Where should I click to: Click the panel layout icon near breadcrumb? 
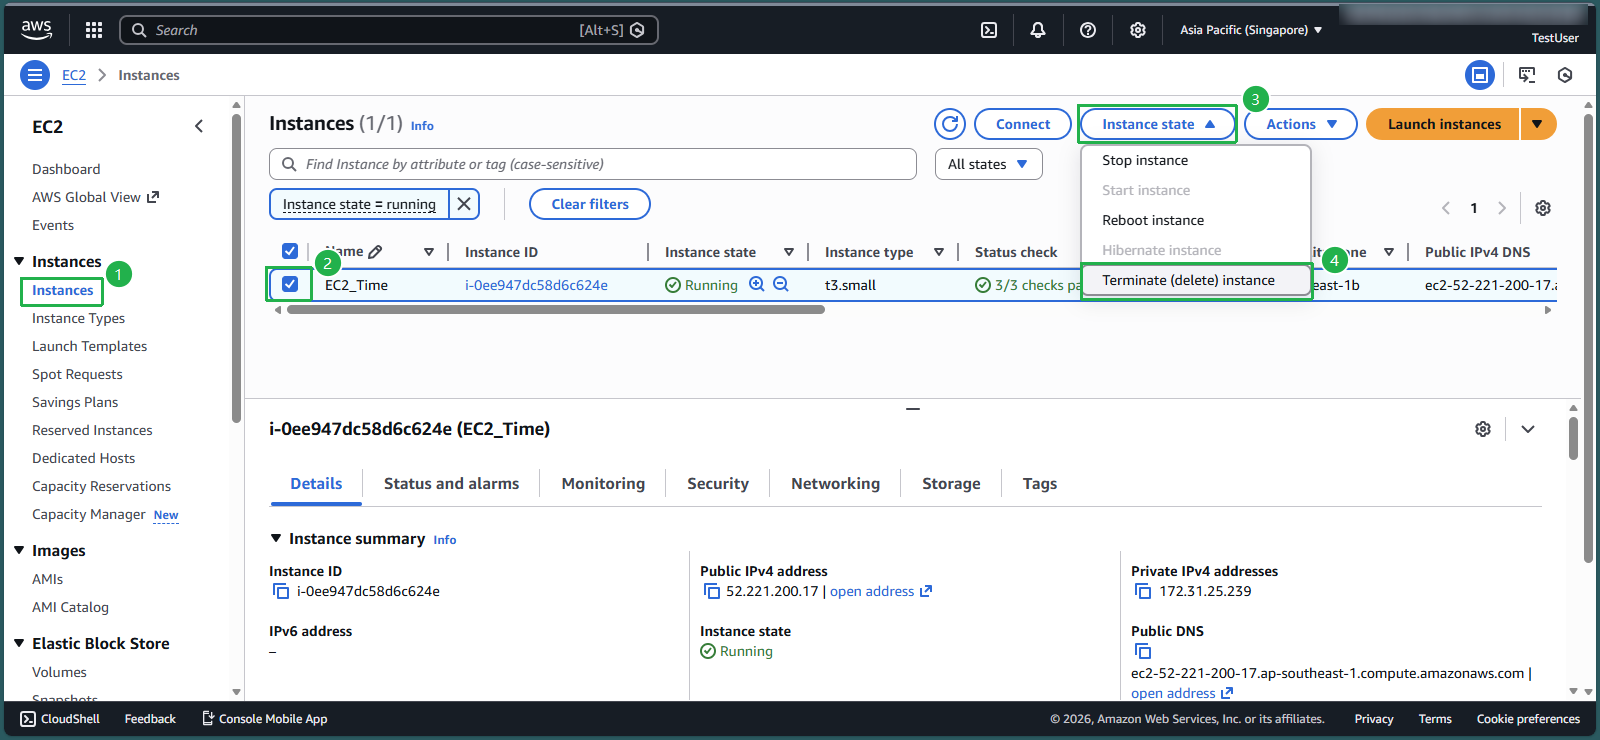point(1480,75)
